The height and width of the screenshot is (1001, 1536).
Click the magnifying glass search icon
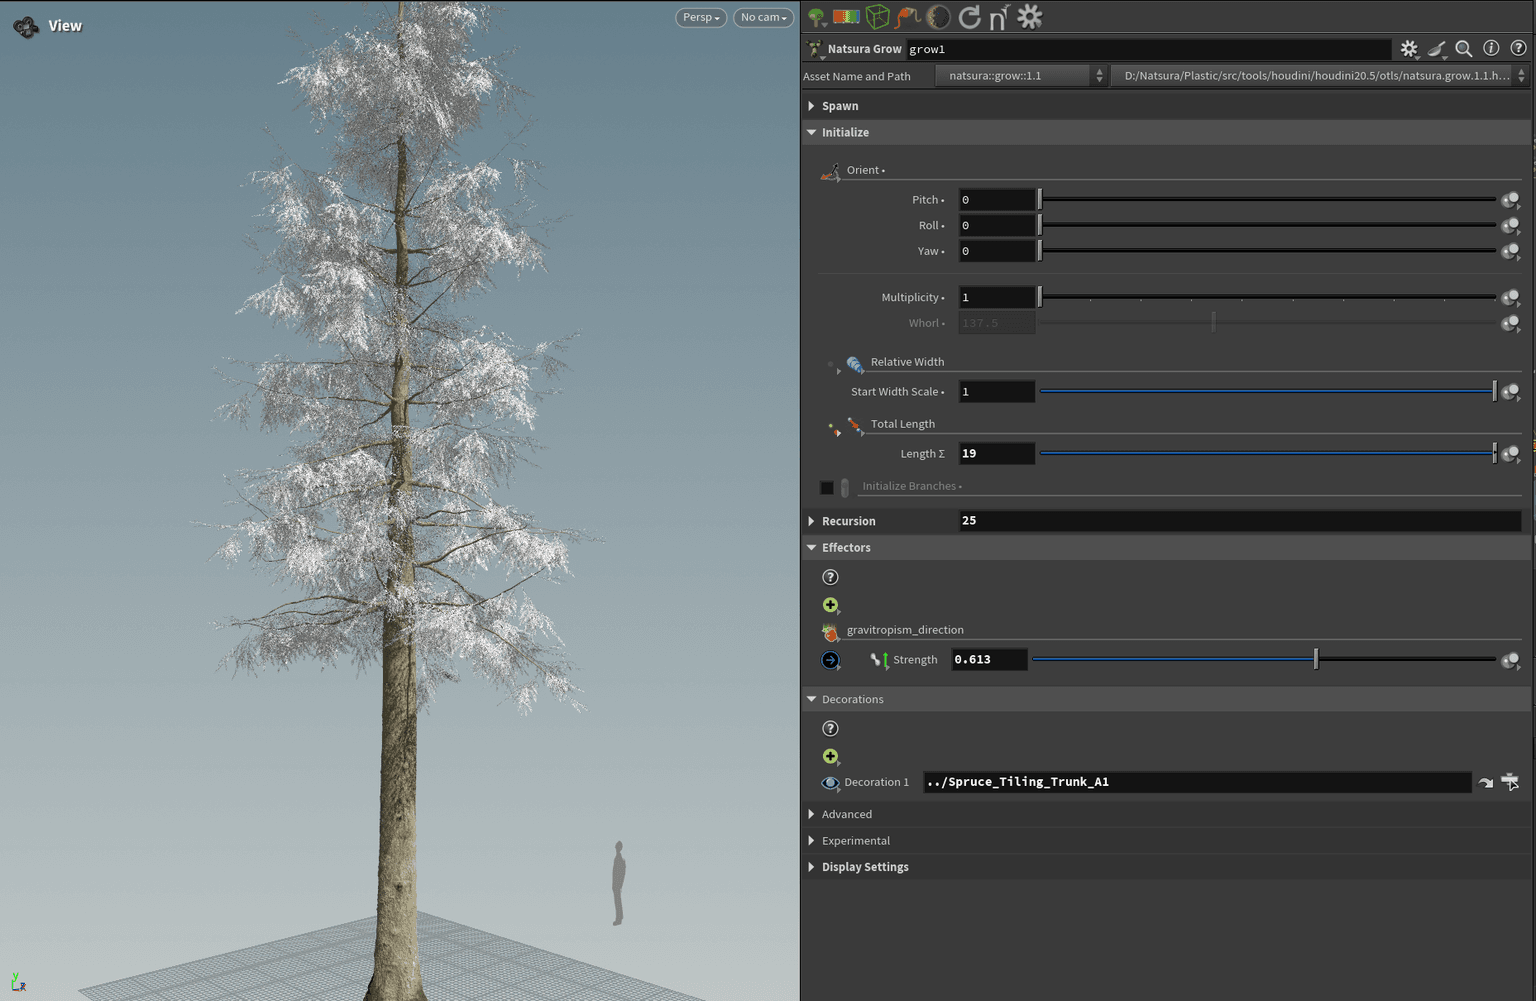pyautogui.click(x=1464, y=48)
